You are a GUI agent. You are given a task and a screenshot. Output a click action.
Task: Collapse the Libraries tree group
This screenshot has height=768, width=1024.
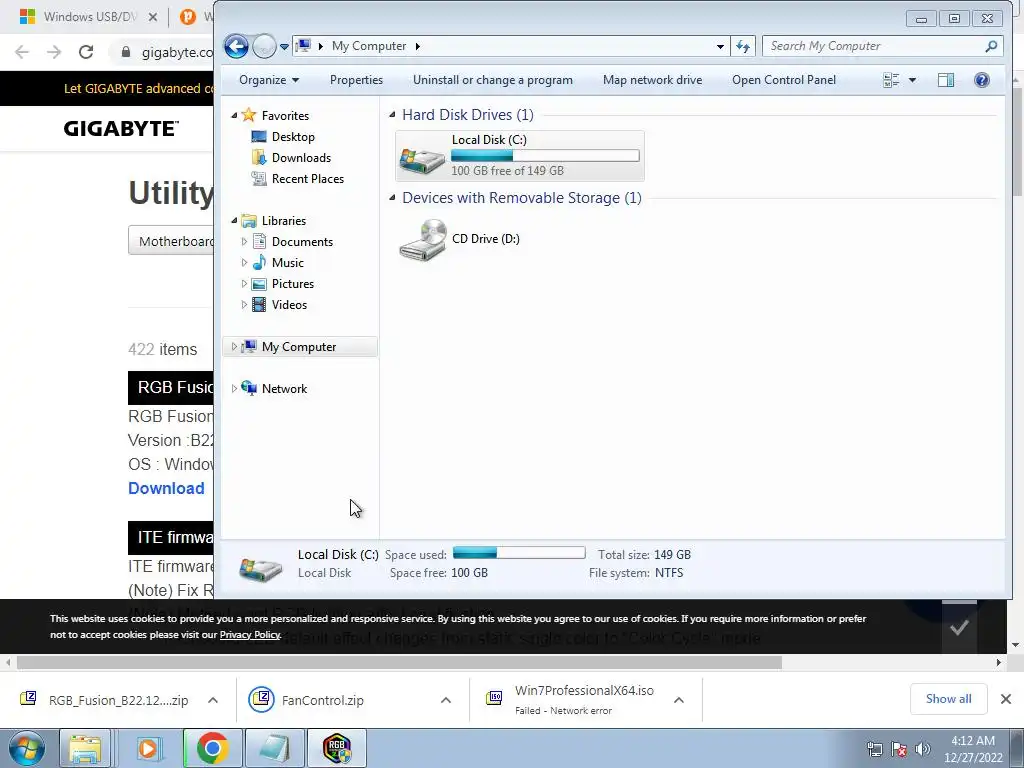coord(234,221)
